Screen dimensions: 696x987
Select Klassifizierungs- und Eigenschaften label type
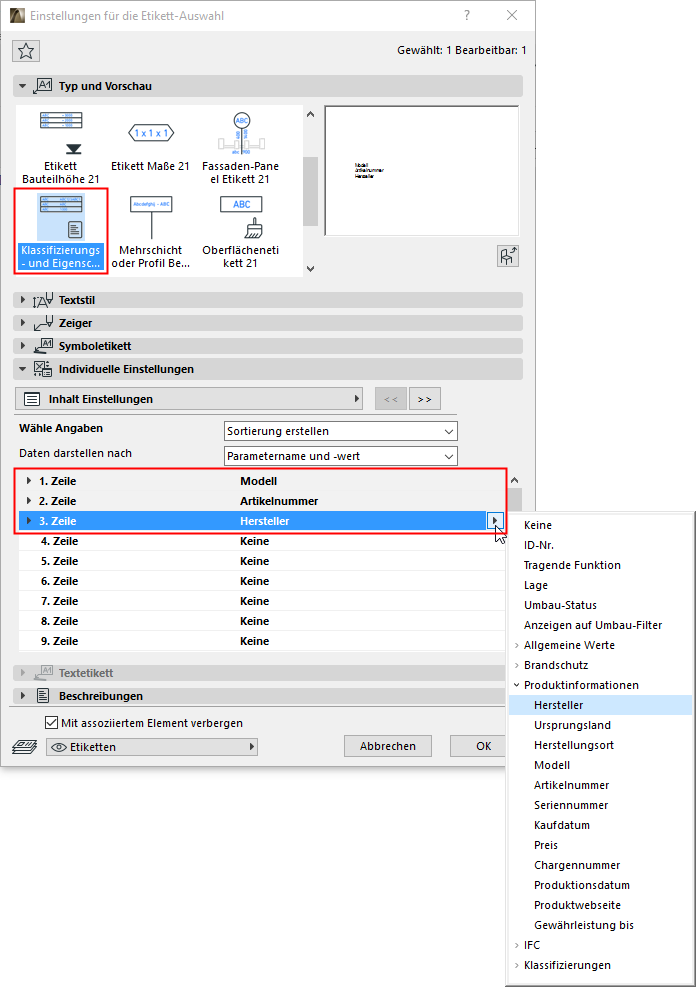click(61, 231)
